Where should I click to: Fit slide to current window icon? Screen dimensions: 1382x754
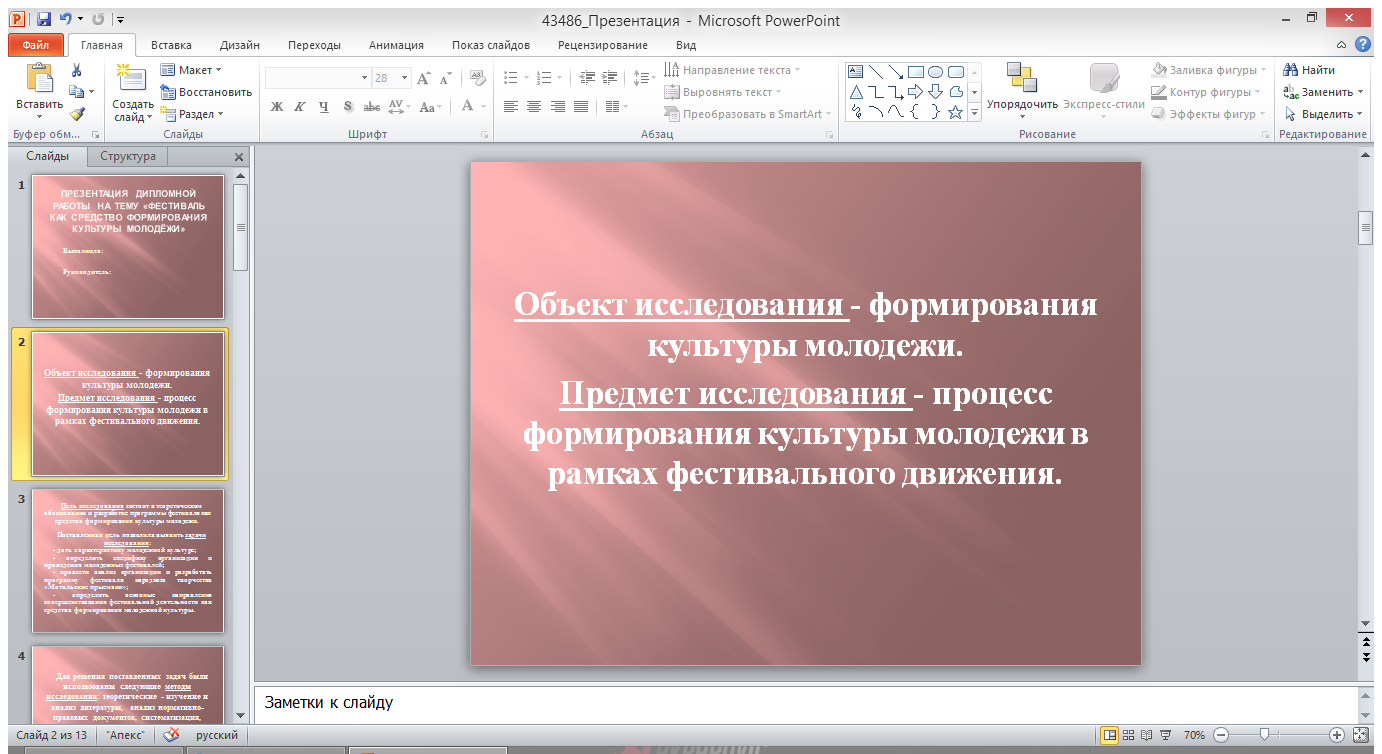click(x=1360, y=734)
